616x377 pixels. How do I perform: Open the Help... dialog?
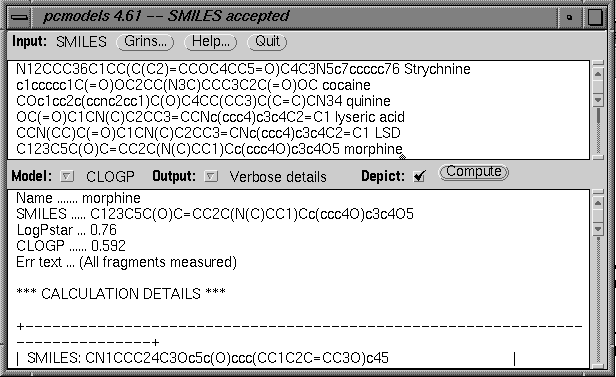211,42
